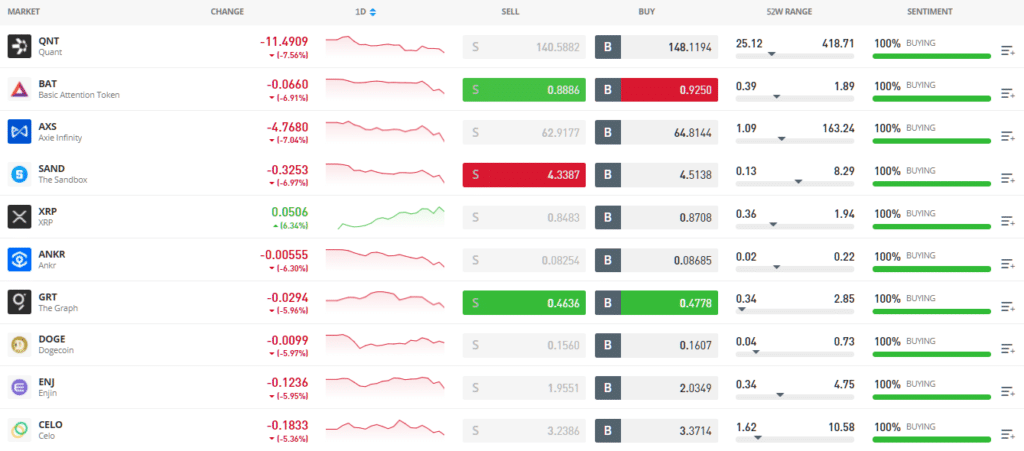The height and width of the screenshot is (451, 1024).
Task: Add CELO to watchlist via list-plus icon
Action: pos(1008,434)
